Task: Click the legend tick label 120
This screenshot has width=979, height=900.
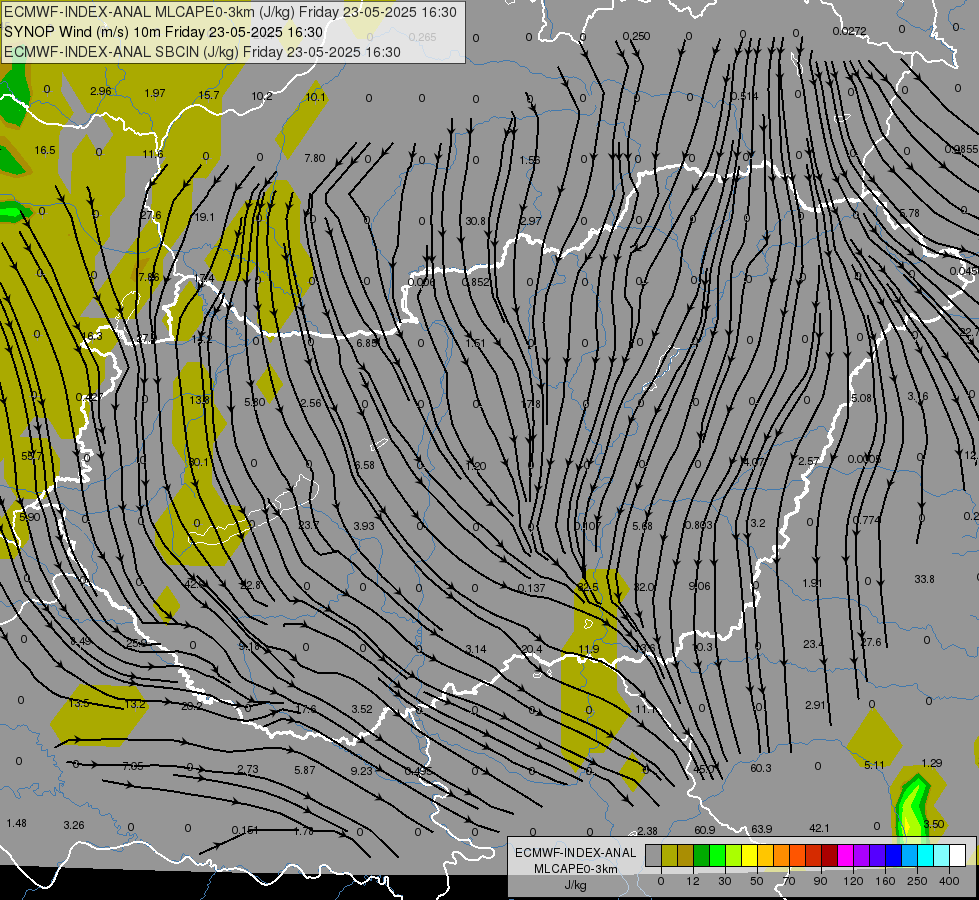Action: point(853,881)
